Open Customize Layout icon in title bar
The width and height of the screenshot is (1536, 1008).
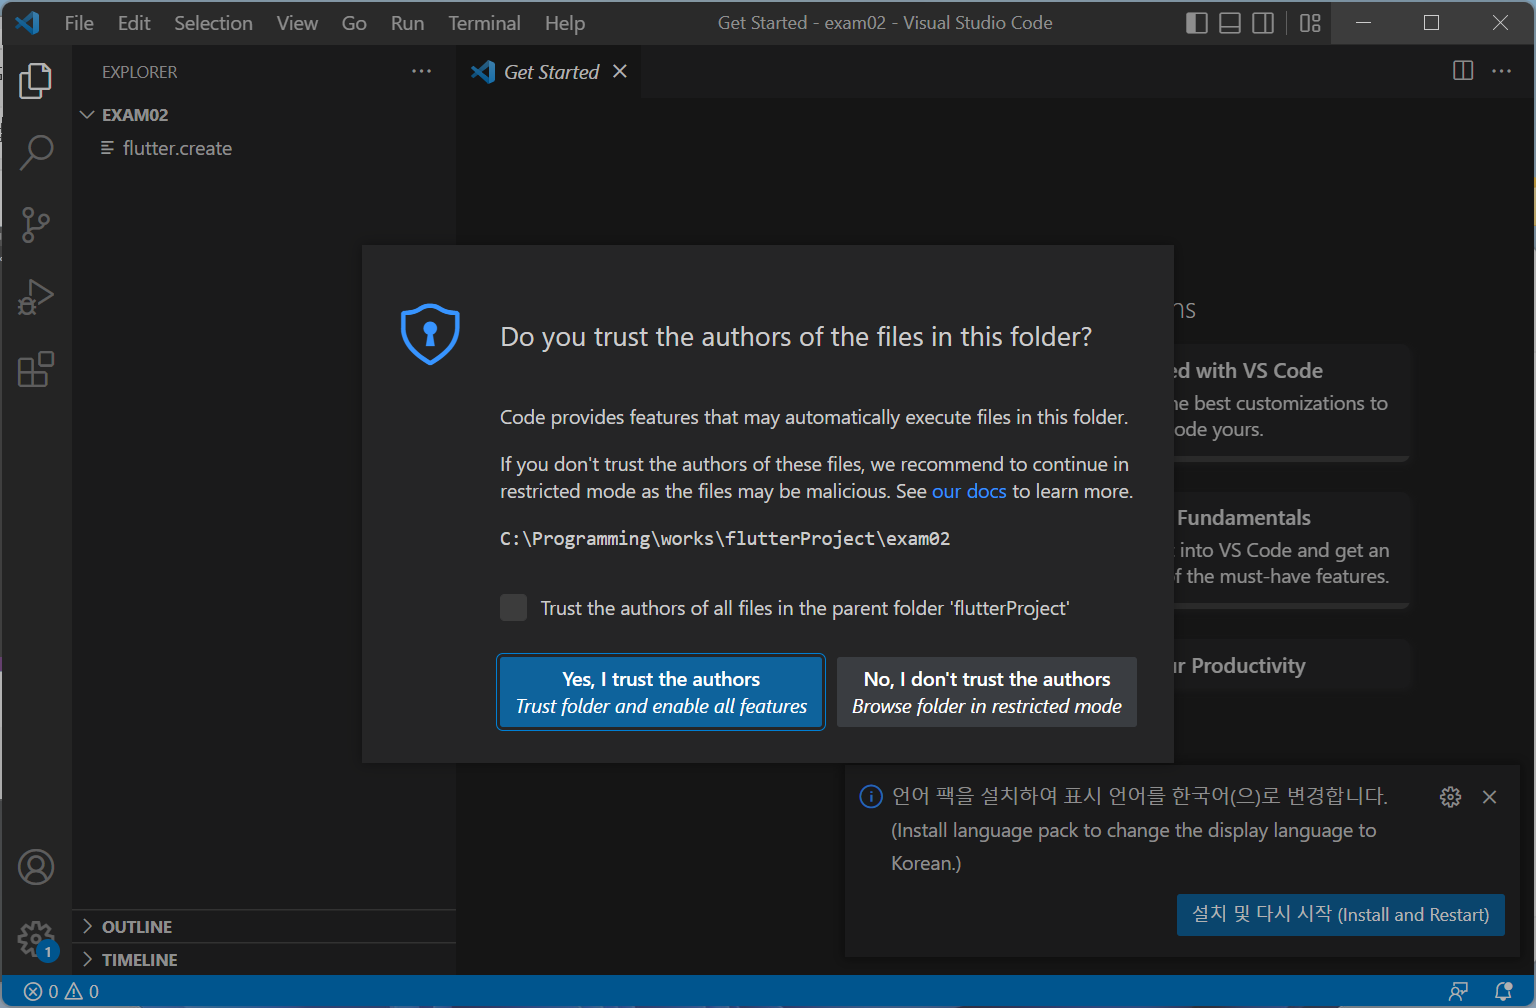pyautogui.click(x=1310, y=23)
